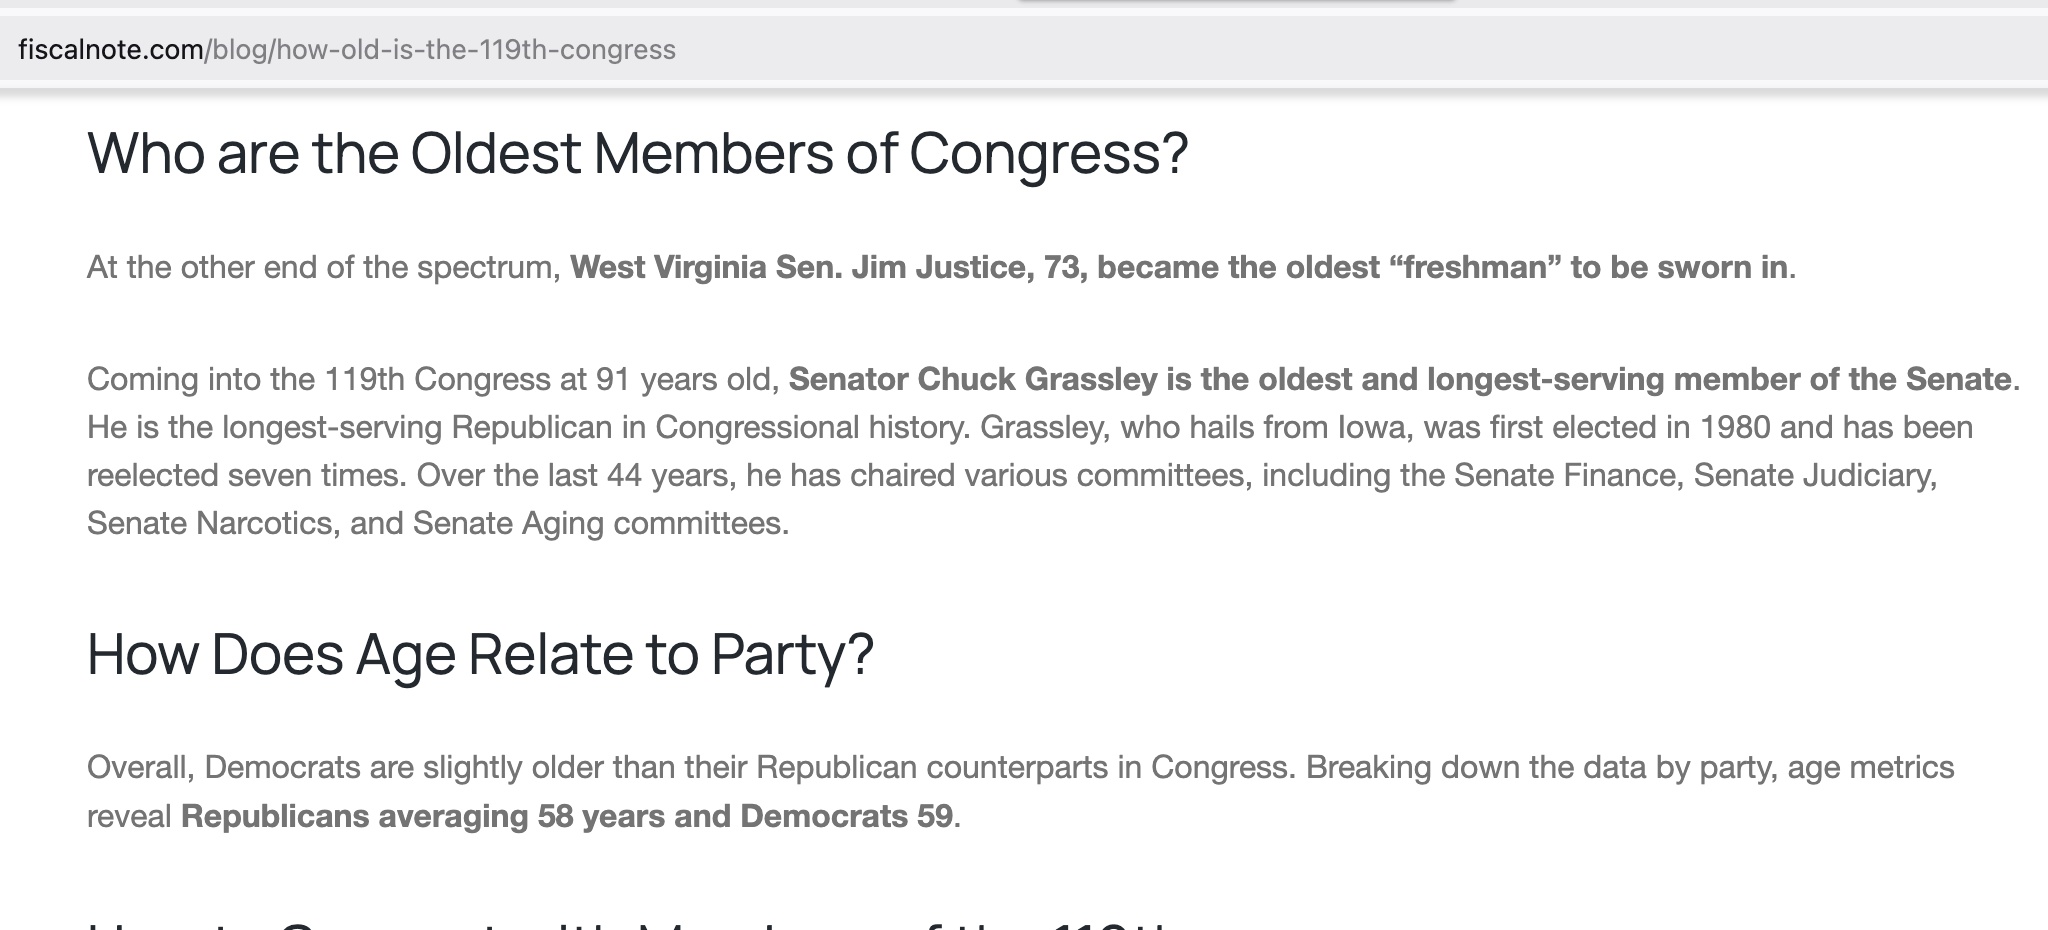Click 'Over the last 44 years' phrase
This screenshot has height=930, width=2048.
[576, 475]
